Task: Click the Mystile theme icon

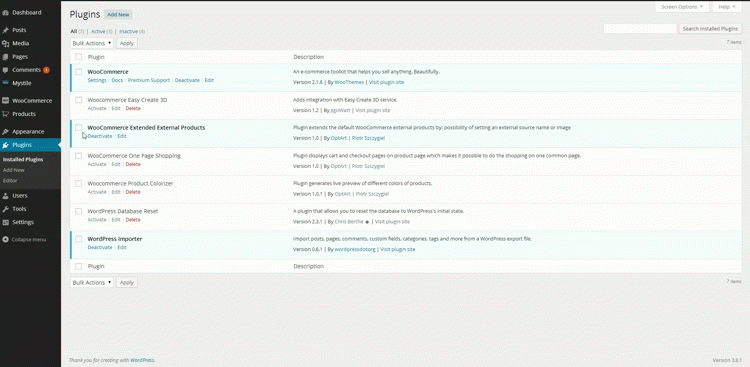Action: (5, 83)
